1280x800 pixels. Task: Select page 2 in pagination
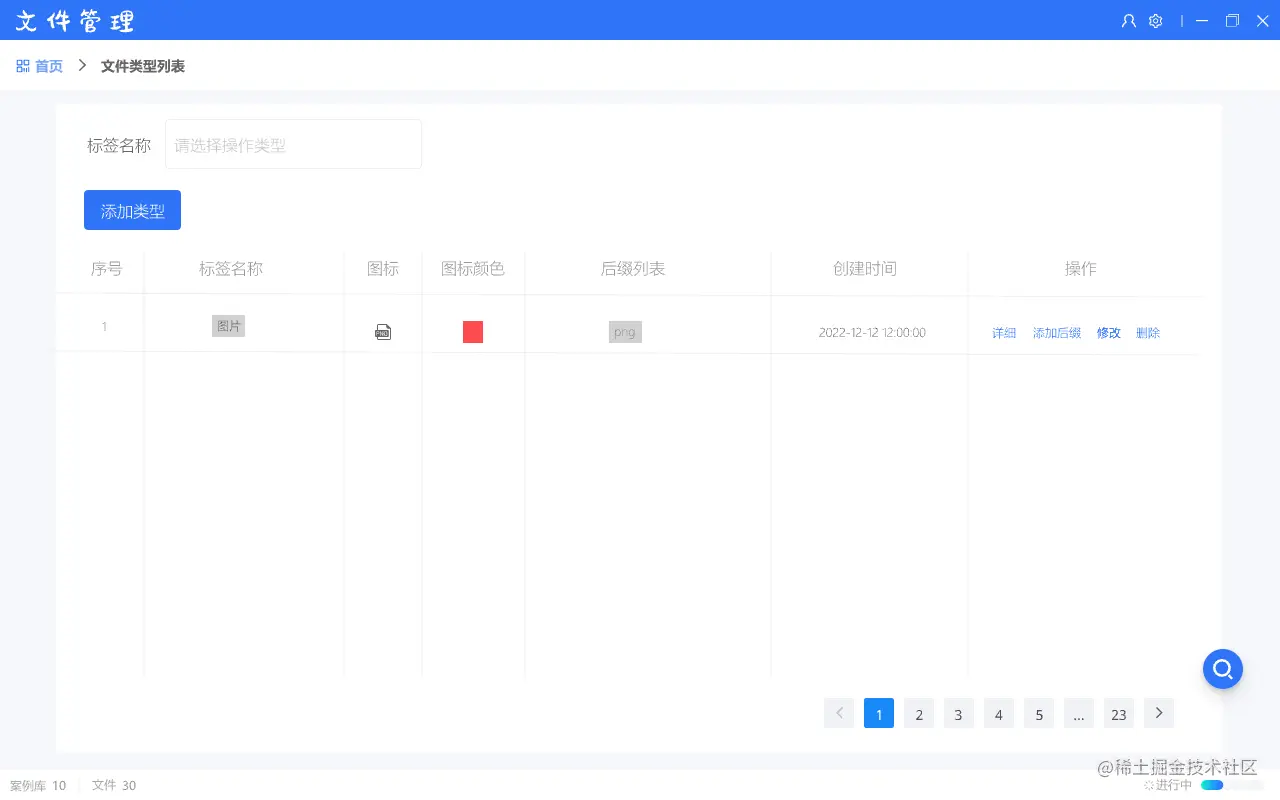919,713
